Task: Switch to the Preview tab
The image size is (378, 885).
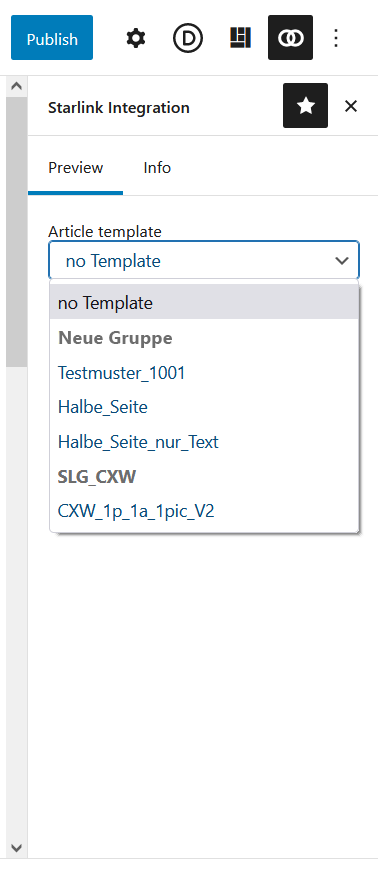Action: [76, 168]
